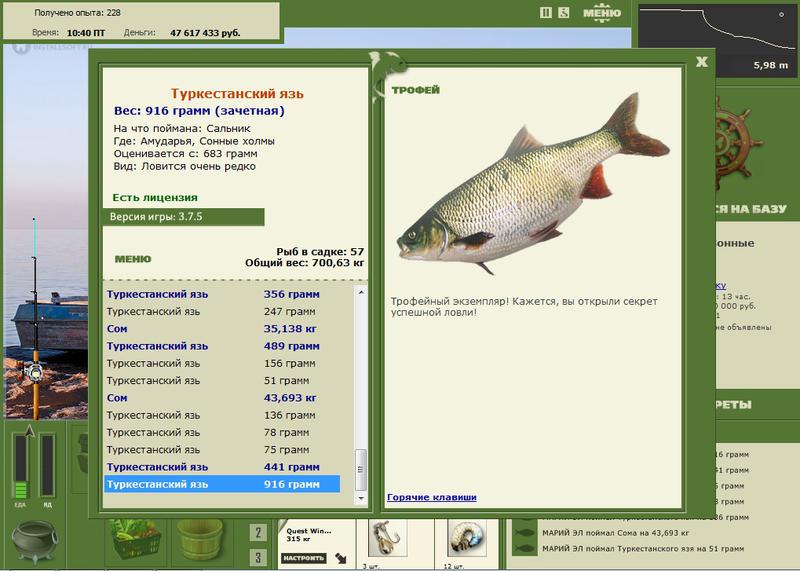
Task: Click the time 10:40 ПТ
Action: point(86,33)
